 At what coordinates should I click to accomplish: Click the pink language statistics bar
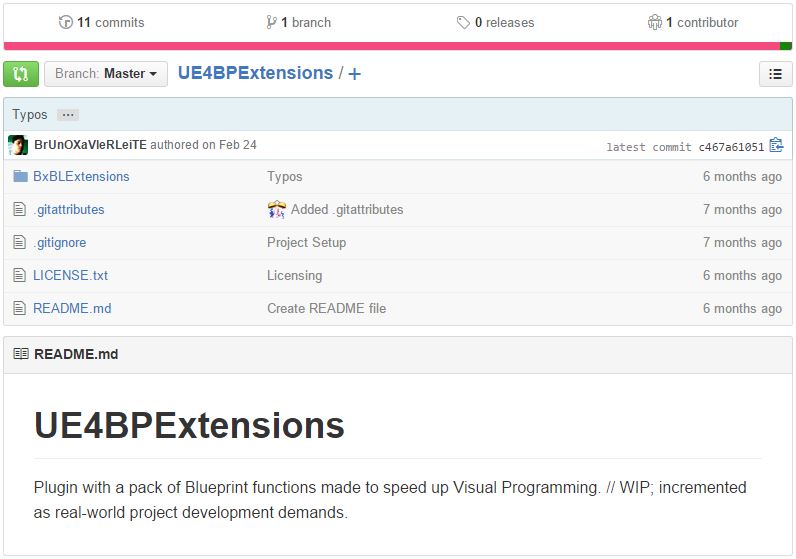(x=390, y=46)
